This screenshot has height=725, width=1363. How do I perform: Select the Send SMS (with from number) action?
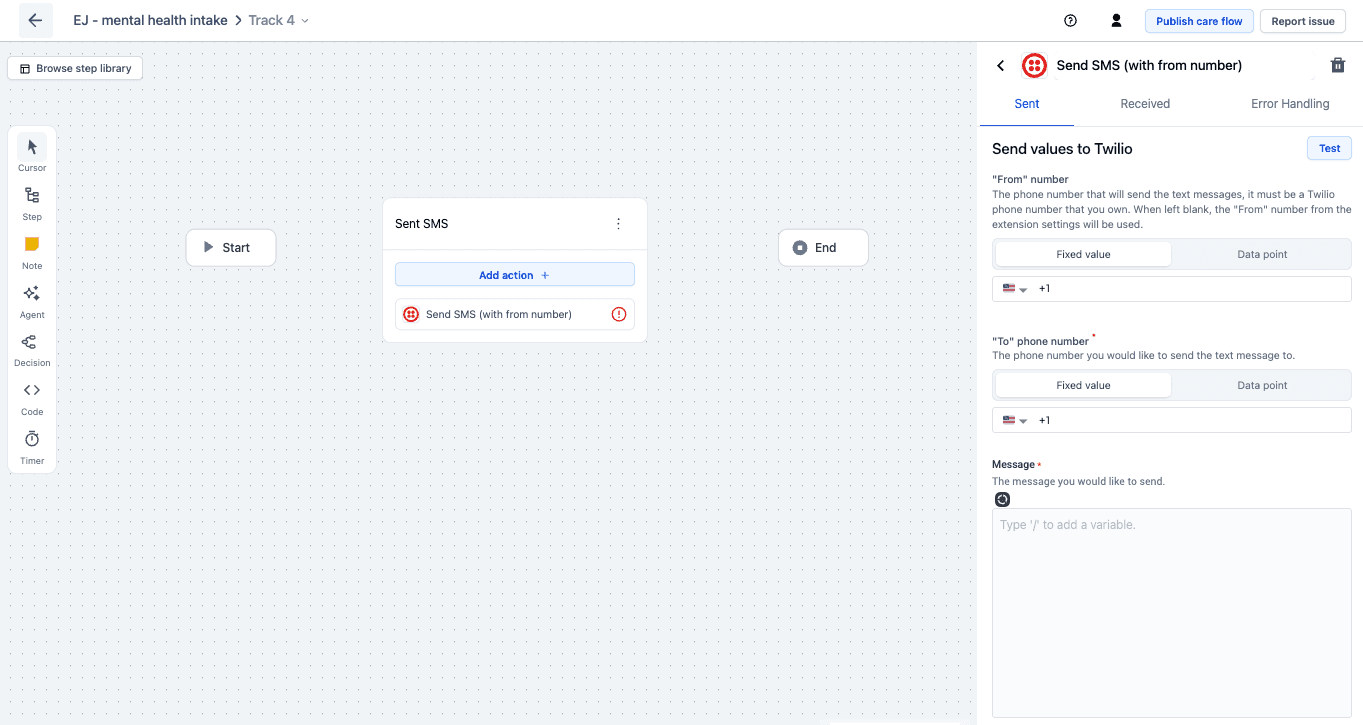[x=515, y=314]
